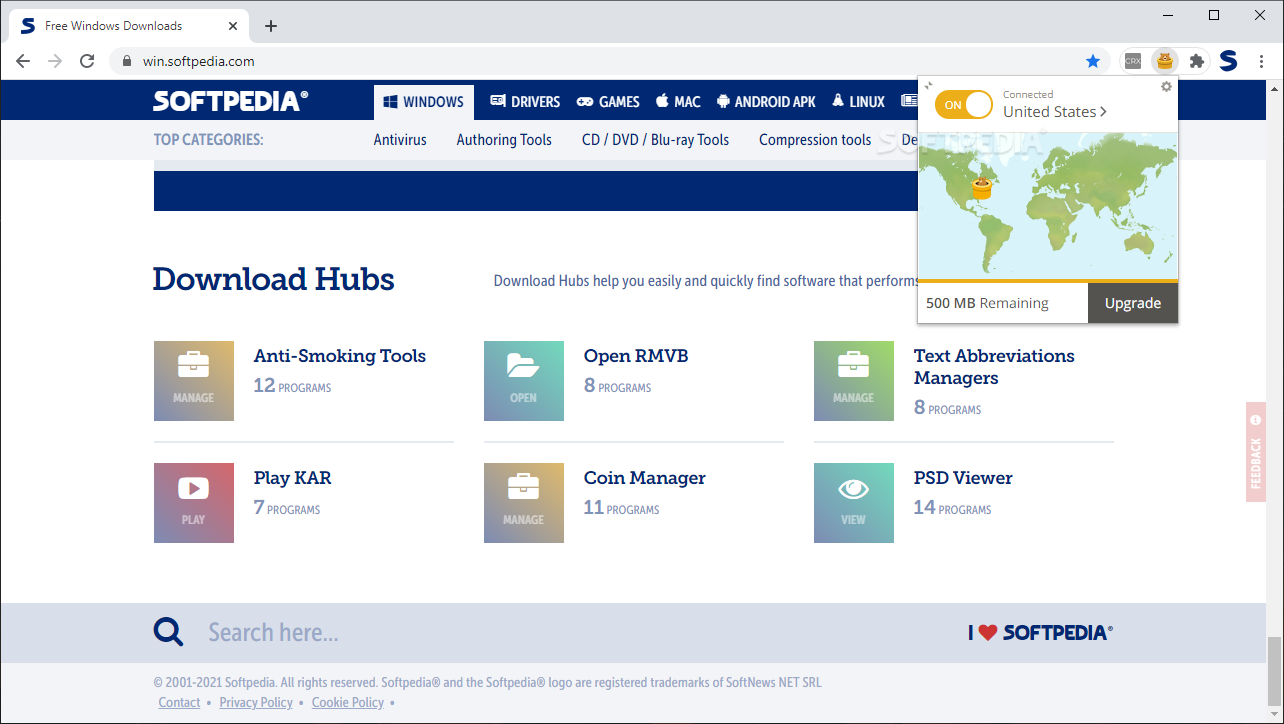1284x724 pixels.
Task: Open the Contact footer link
Action: (179, 703)
